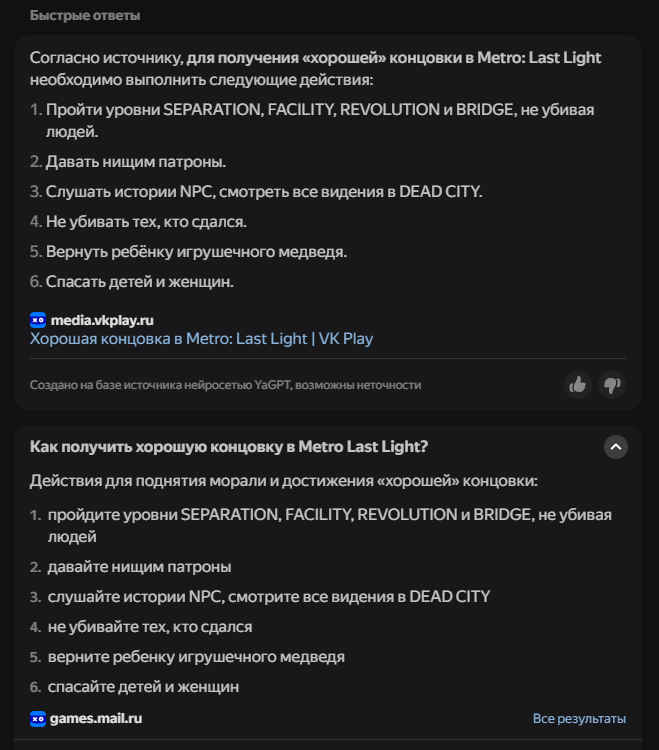Click the favicon beside media.vkplay.ru
This screenshot has width=659, height=750.
click(x=38, y=320)
